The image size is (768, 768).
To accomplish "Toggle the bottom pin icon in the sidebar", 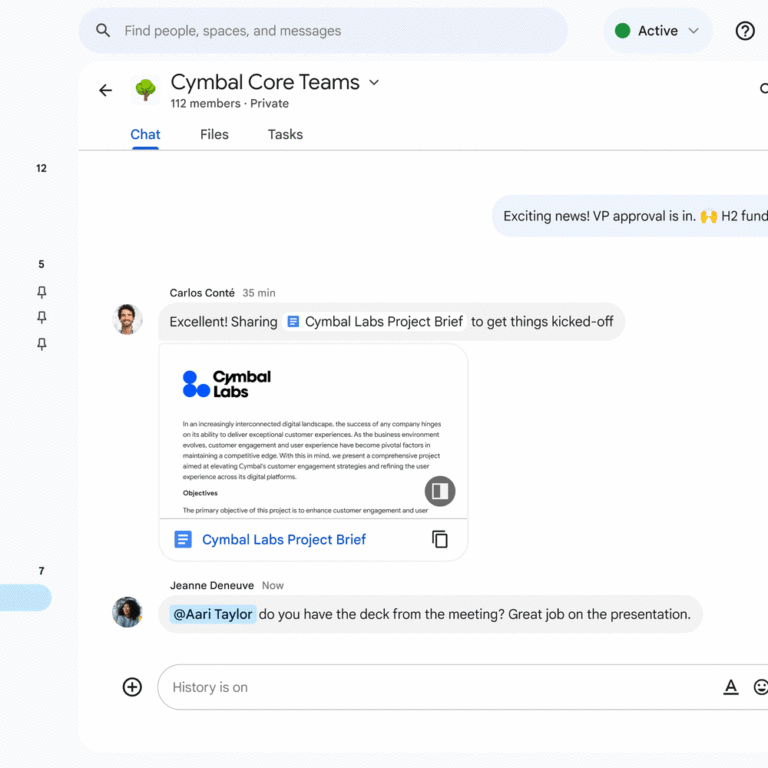I will (41, 343).
